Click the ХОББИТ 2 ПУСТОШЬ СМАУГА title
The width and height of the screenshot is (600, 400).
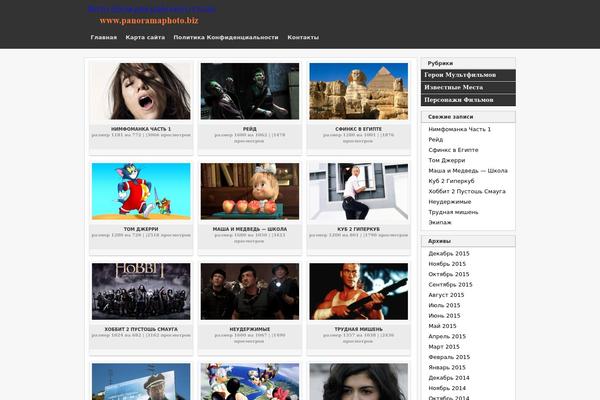(x=141, y=329)
